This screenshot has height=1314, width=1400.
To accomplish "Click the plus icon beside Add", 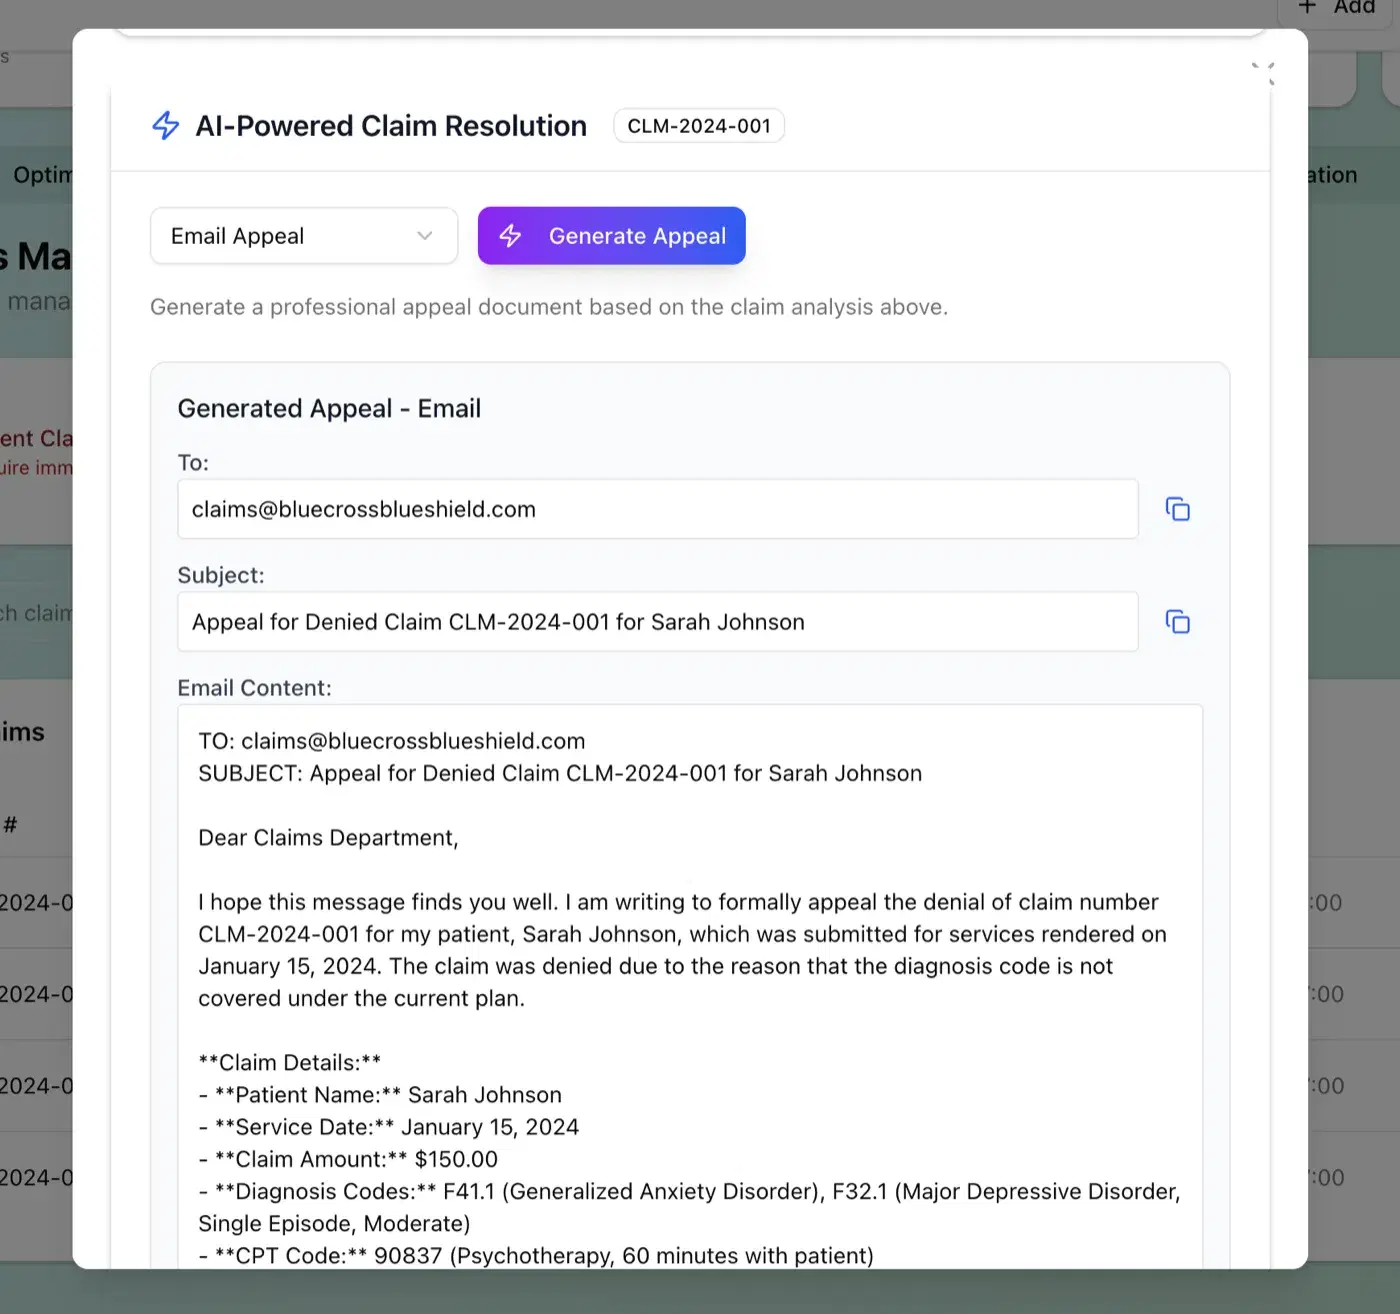I will [x=1307, y=7].
